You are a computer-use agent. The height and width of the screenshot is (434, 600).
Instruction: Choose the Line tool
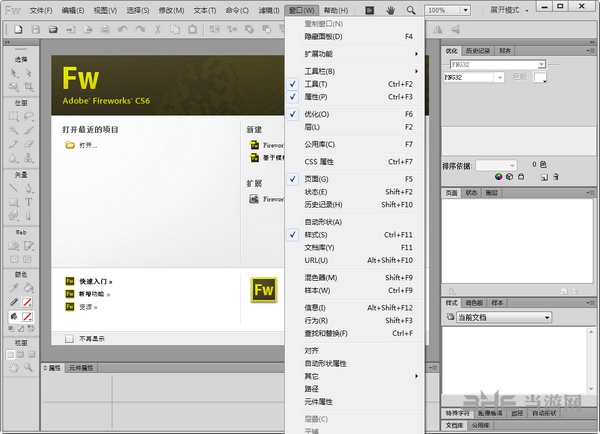tap(14, 188)
